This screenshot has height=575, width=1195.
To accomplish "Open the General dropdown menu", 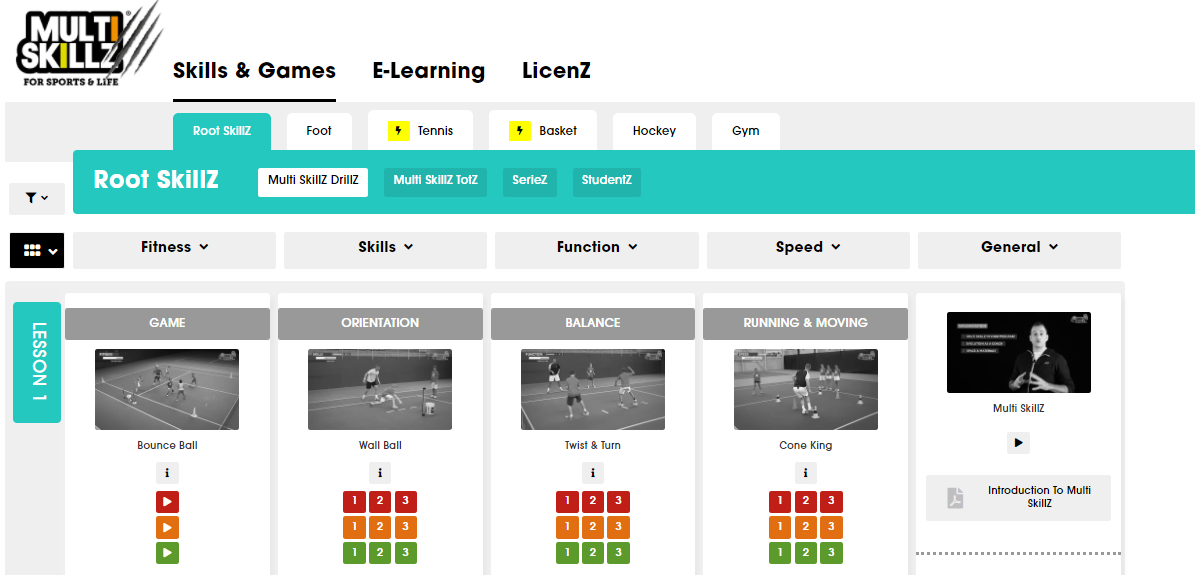I will [1018, 248].
